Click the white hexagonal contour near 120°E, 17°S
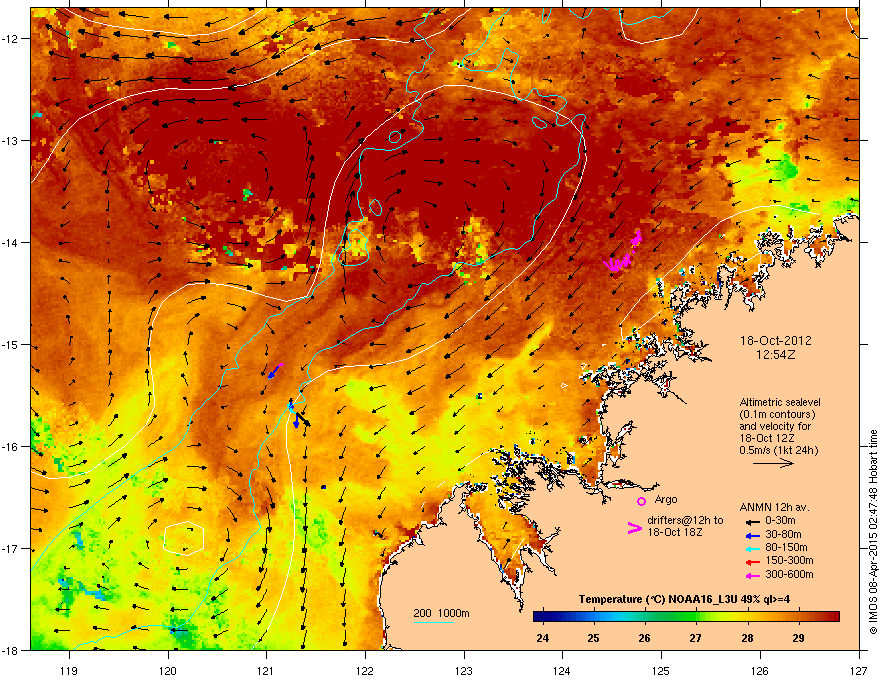This screenshot has width=880, height=680. pyautogui.click(x=184, y=539)
